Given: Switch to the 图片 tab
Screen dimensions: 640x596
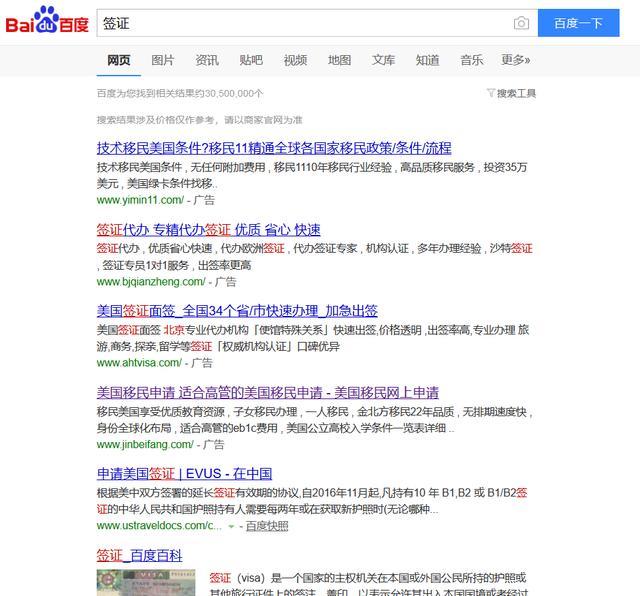Looking at the screenshot, I should click(163, 60).
